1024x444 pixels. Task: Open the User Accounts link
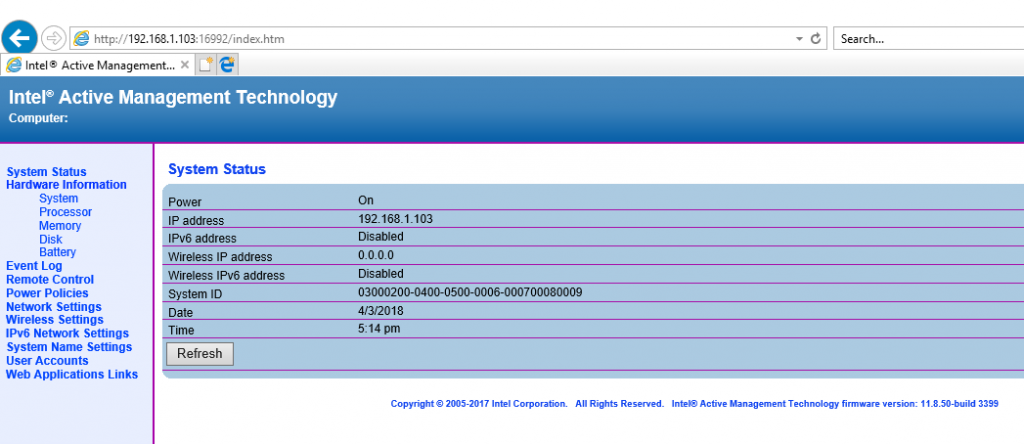point(47,361)
